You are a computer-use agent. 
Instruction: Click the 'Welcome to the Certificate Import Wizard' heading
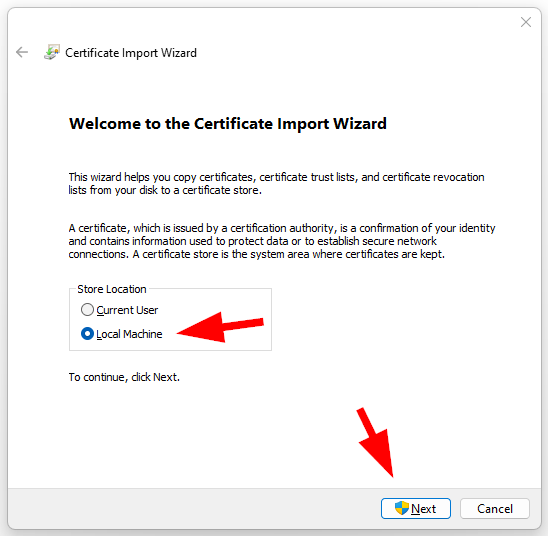[228, 124]
